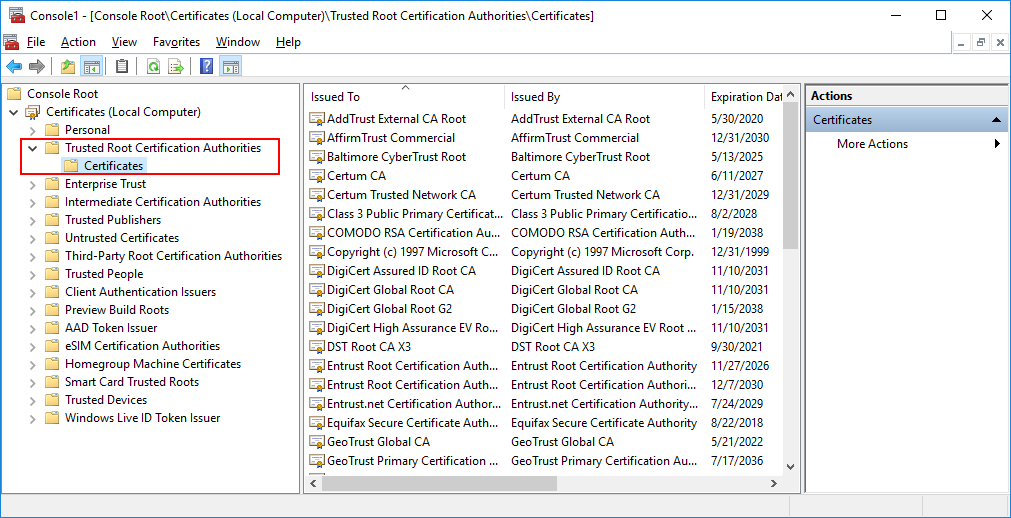Click certificate icon of AddTrust External CA Root

[317, 119]
